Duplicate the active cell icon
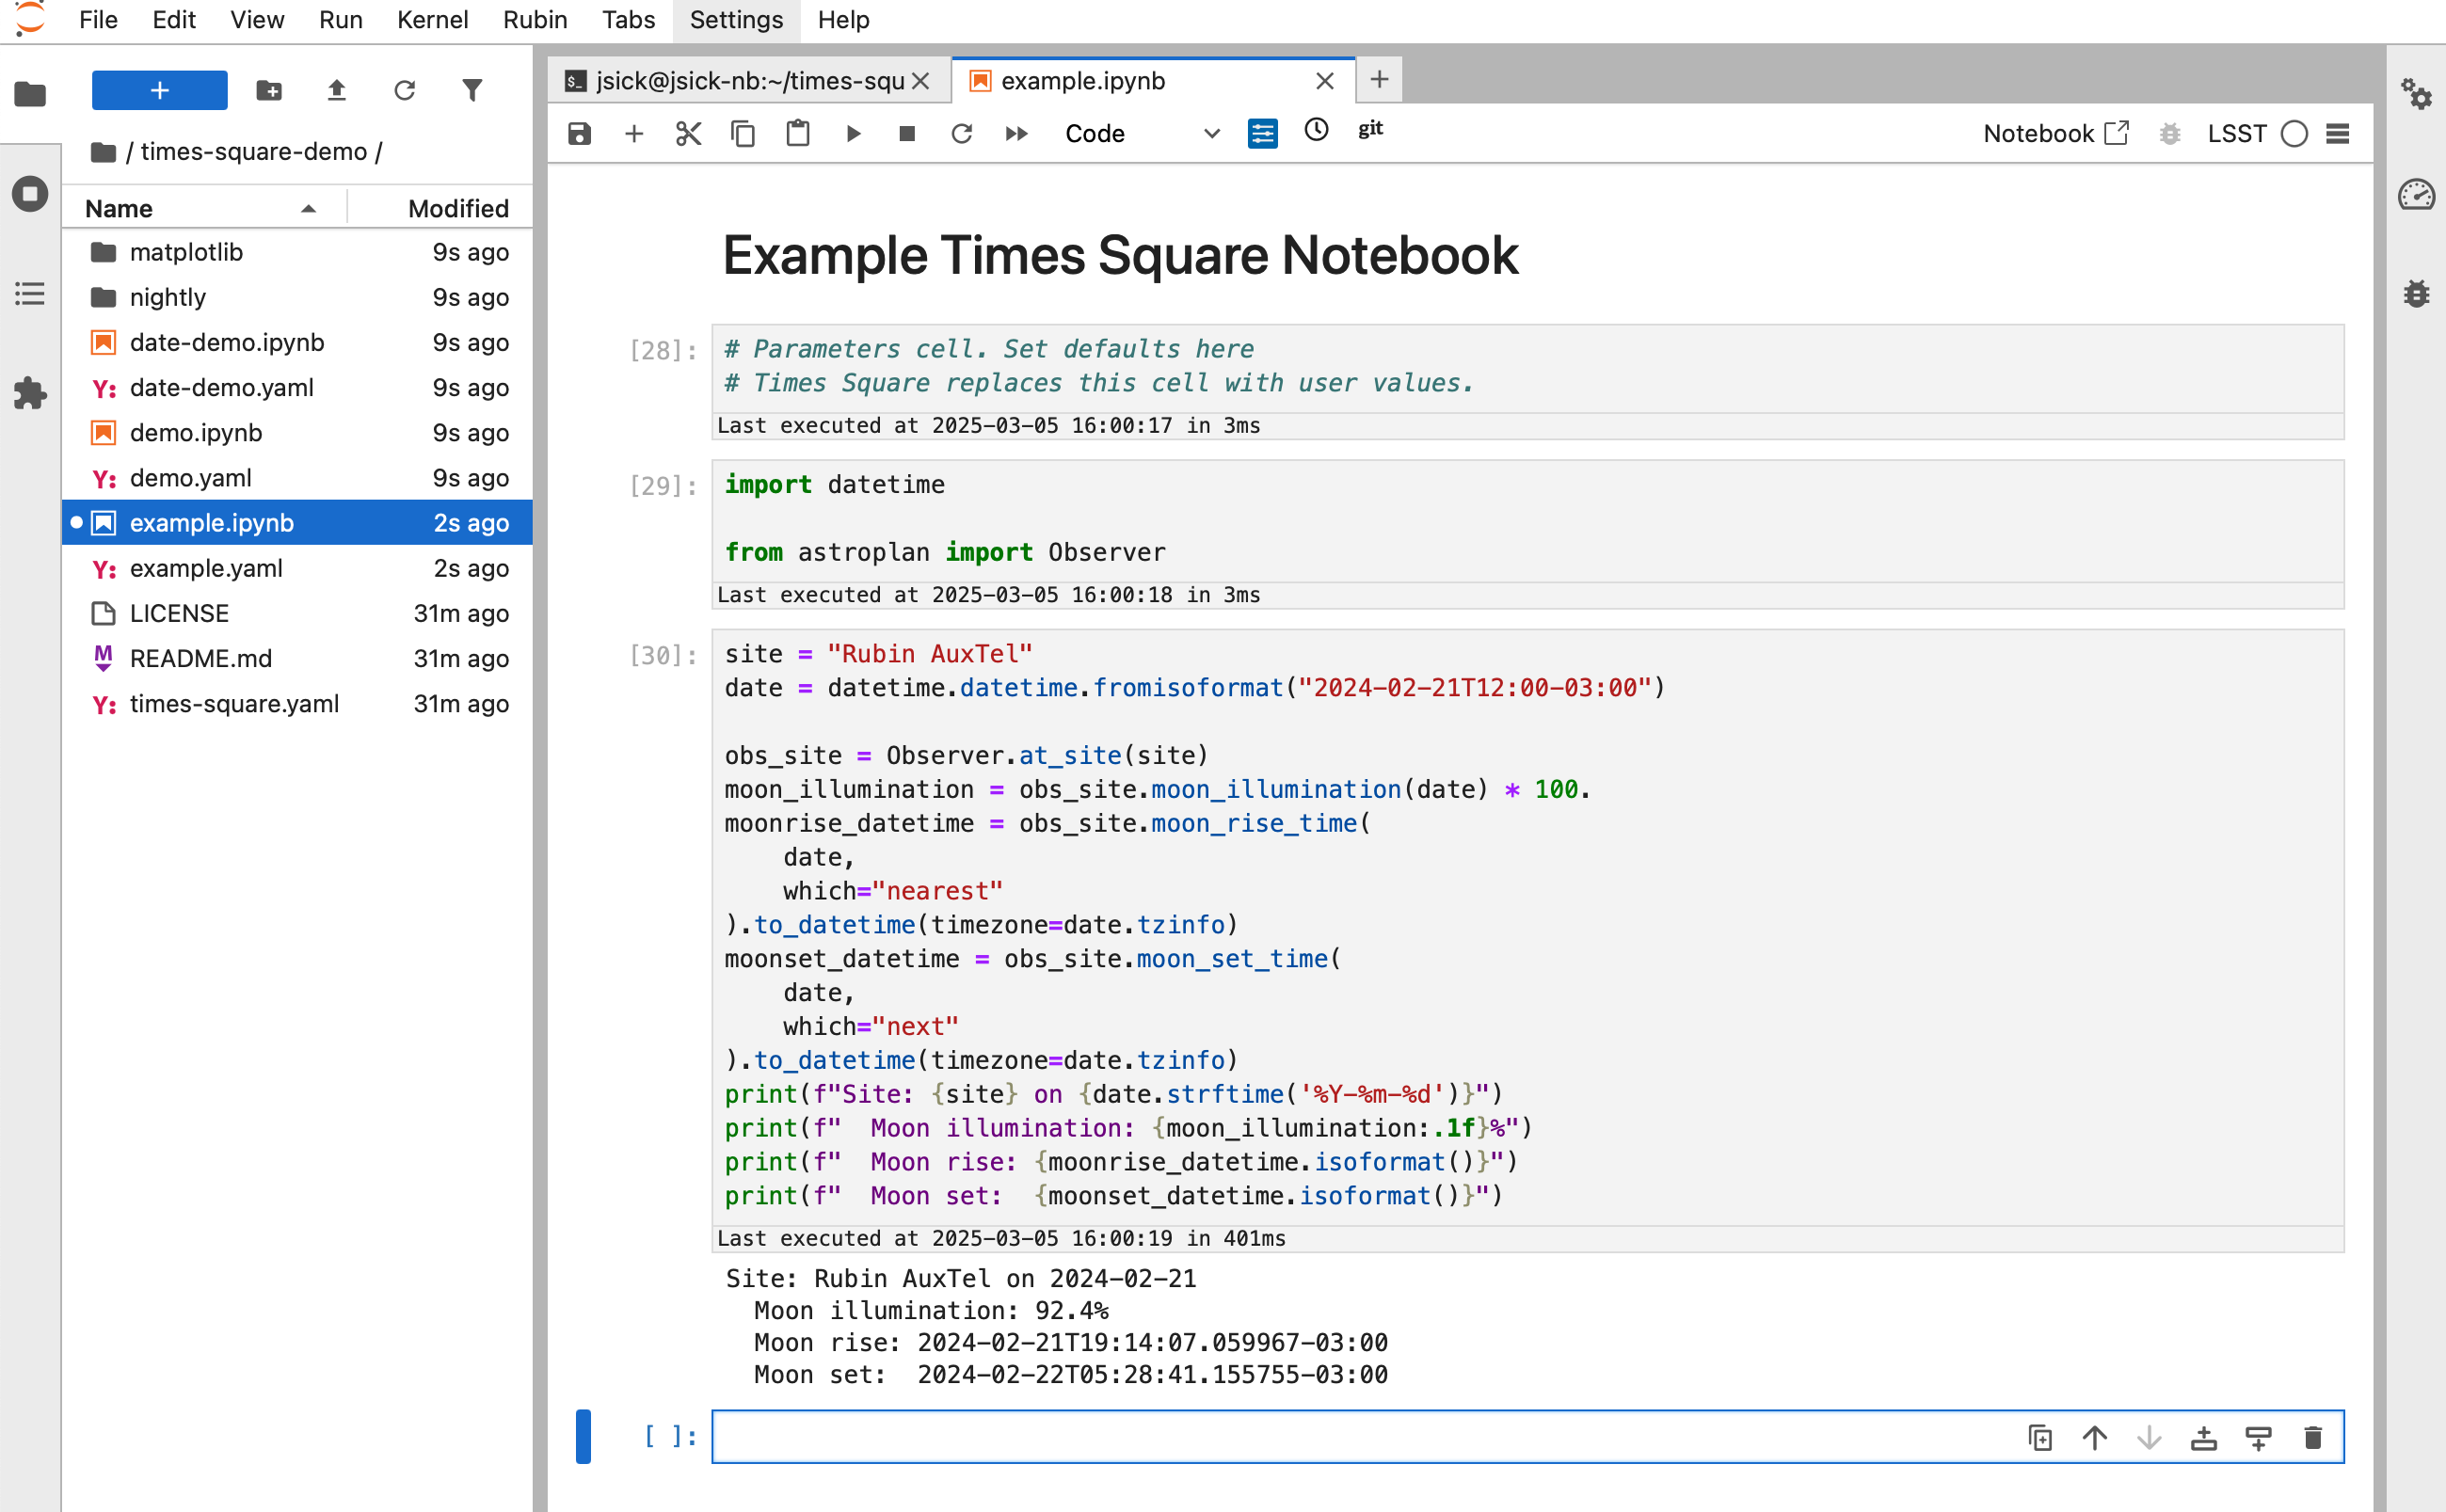The height and width of the screenshot is (1512, 2446). [x=2040, y=1438]
